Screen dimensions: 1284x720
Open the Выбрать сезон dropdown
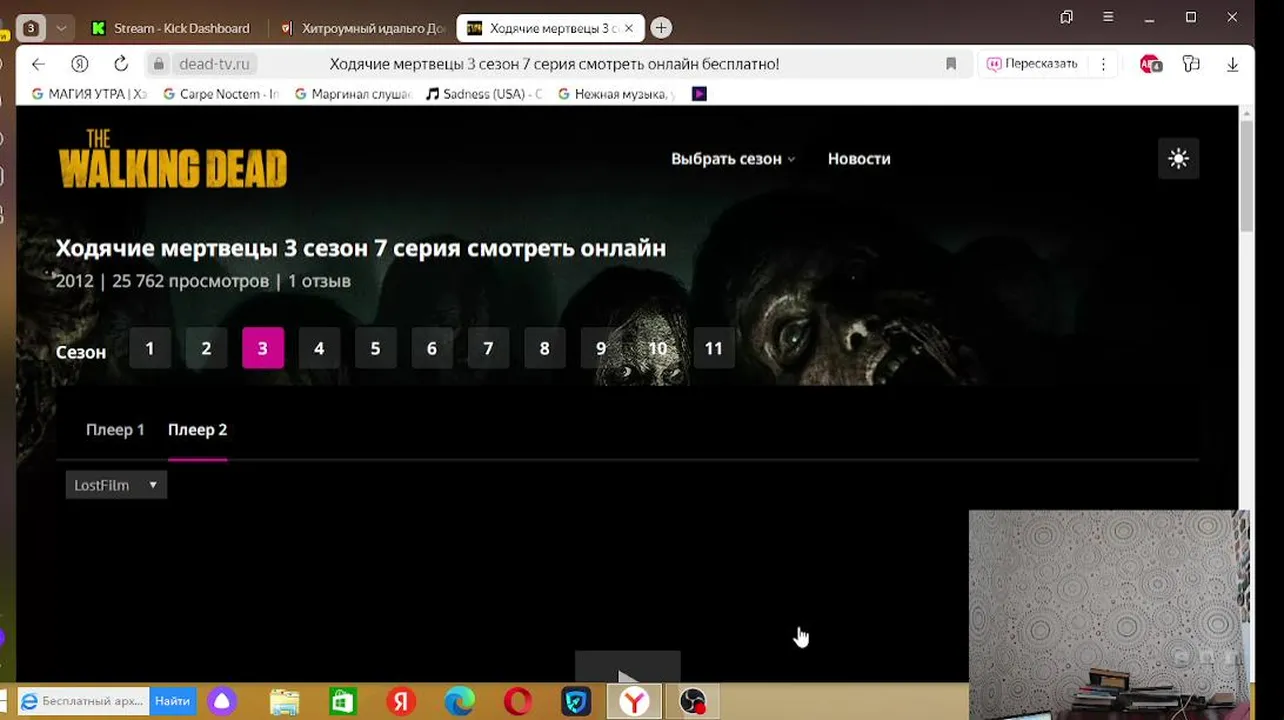click(x=733, y=158)
